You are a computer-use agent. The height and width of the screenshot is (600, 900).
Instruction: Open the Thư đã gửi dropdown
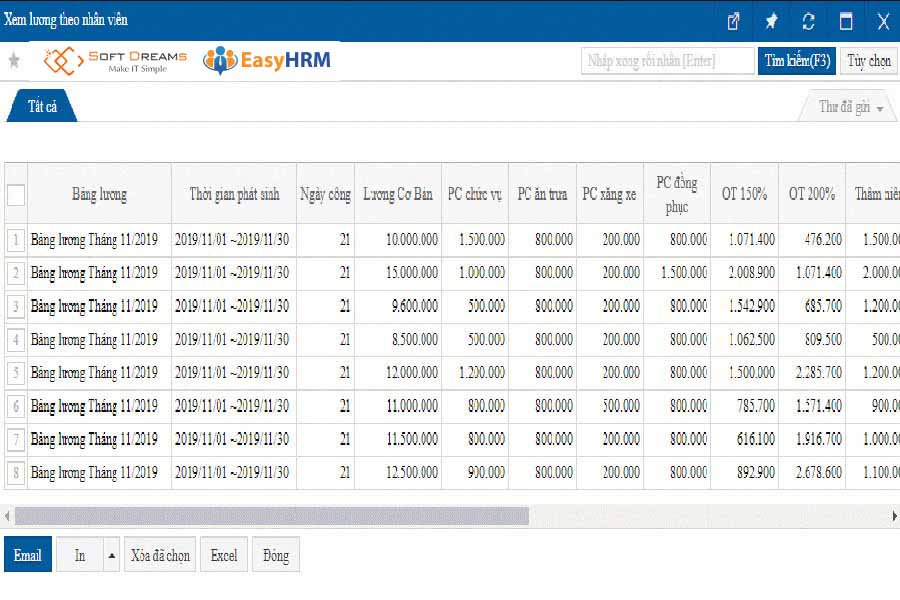850,107
